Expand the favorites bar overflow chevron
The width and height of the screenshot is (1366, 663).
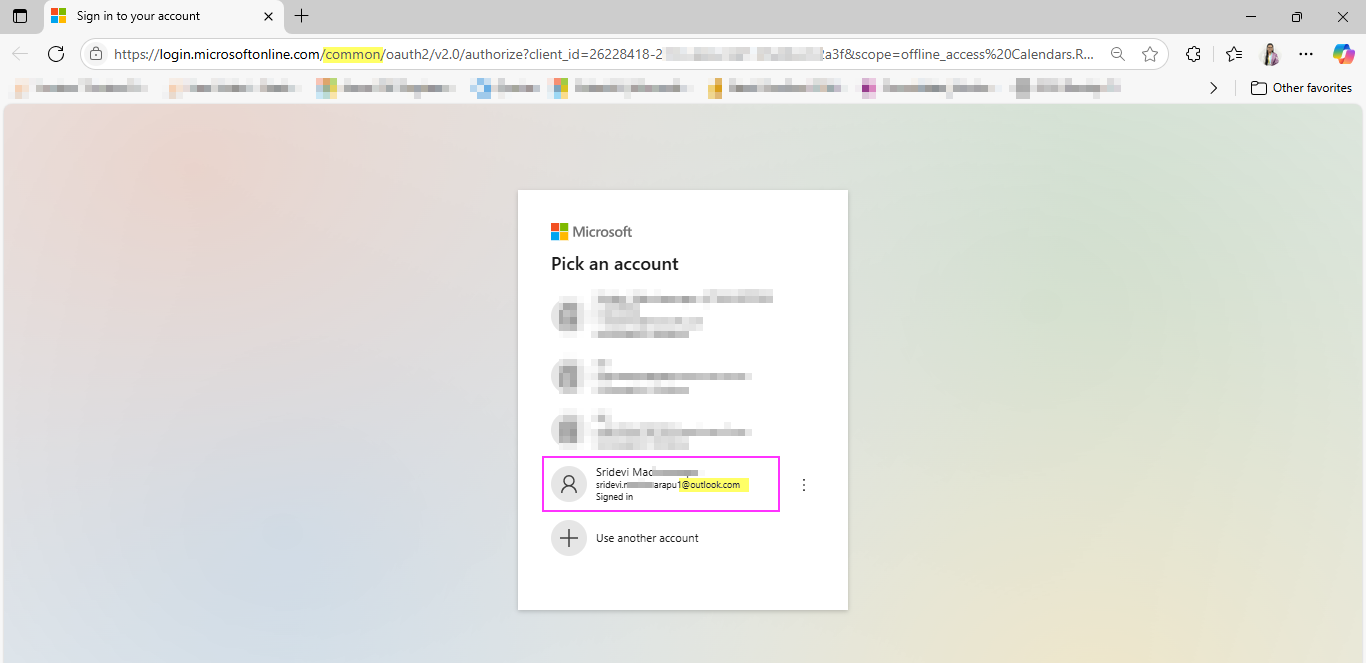(1213, 88)
